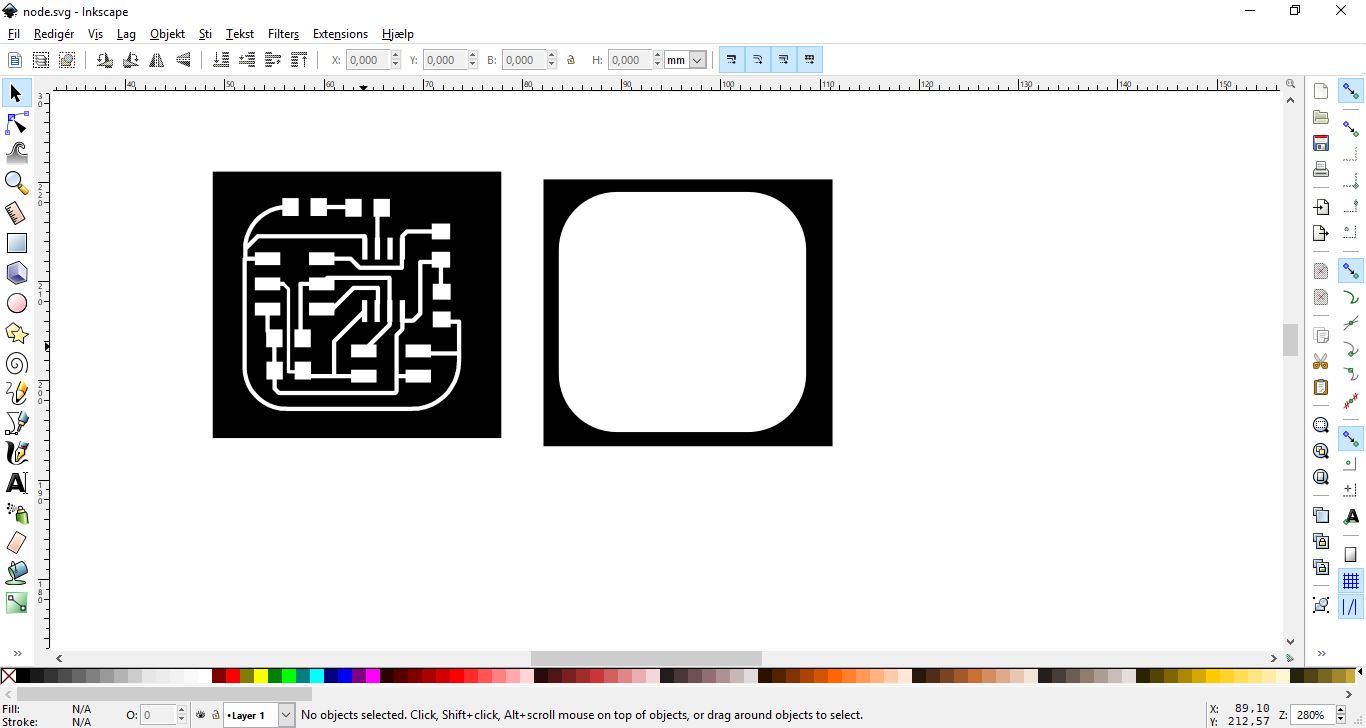Click the horizontal canvas scrollbar thumb
The height and width of the screenshot is (728, 1366).
pos(646,658)
